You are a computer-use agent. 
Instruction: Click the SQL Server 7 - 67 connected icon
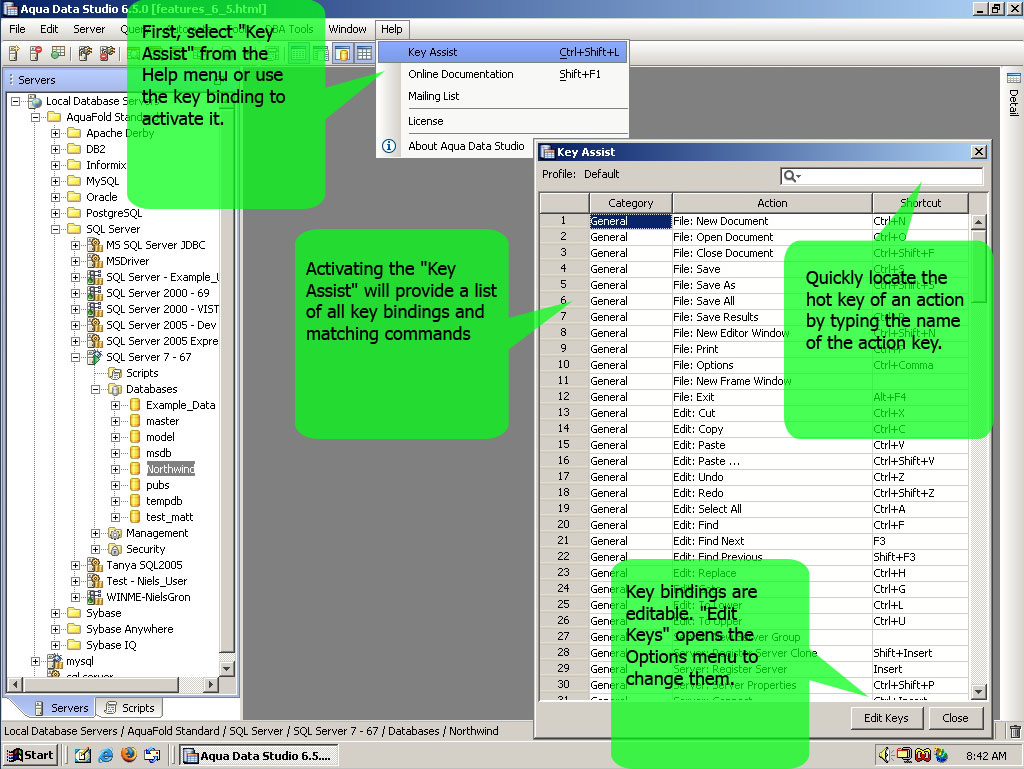(95, 357)
